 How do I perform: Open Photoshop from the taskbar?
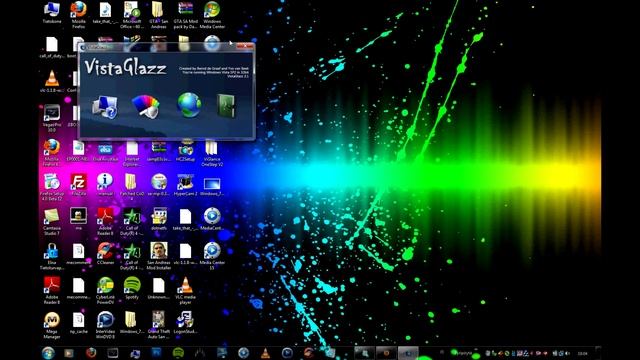(x=156, y=353)
